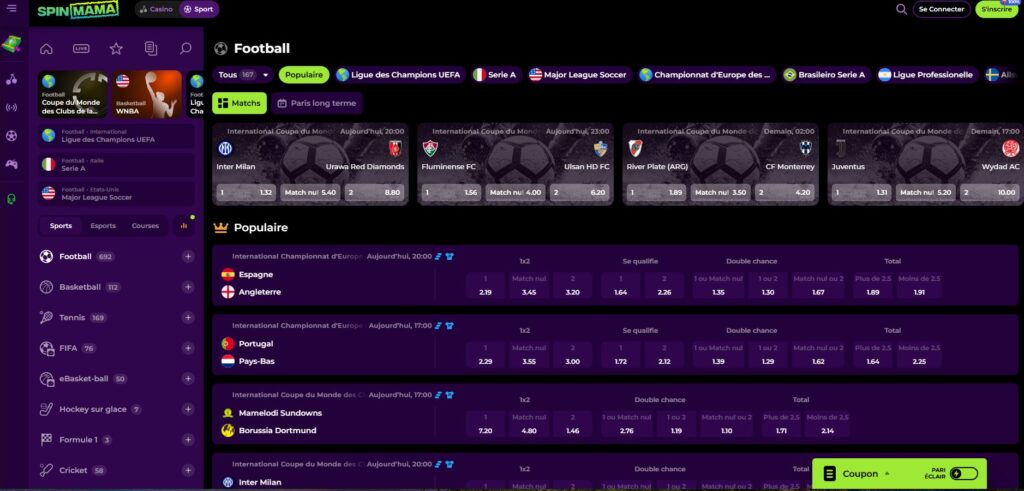Expand the FIFA category plus

(188, 348)
